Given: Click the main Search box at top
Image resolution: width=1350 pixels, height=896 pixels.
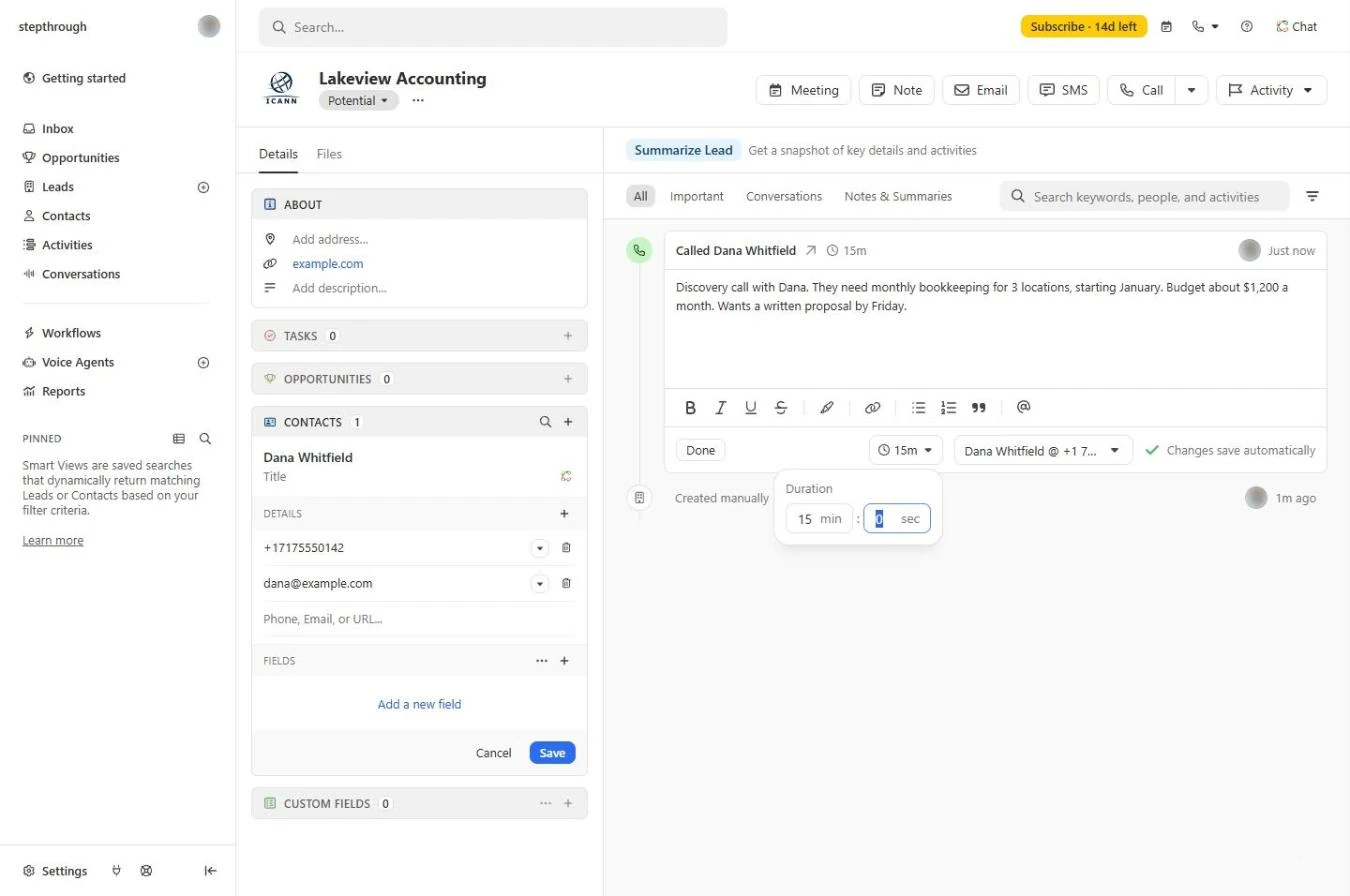Looking at the screenshot, I should tap(493, 27).
